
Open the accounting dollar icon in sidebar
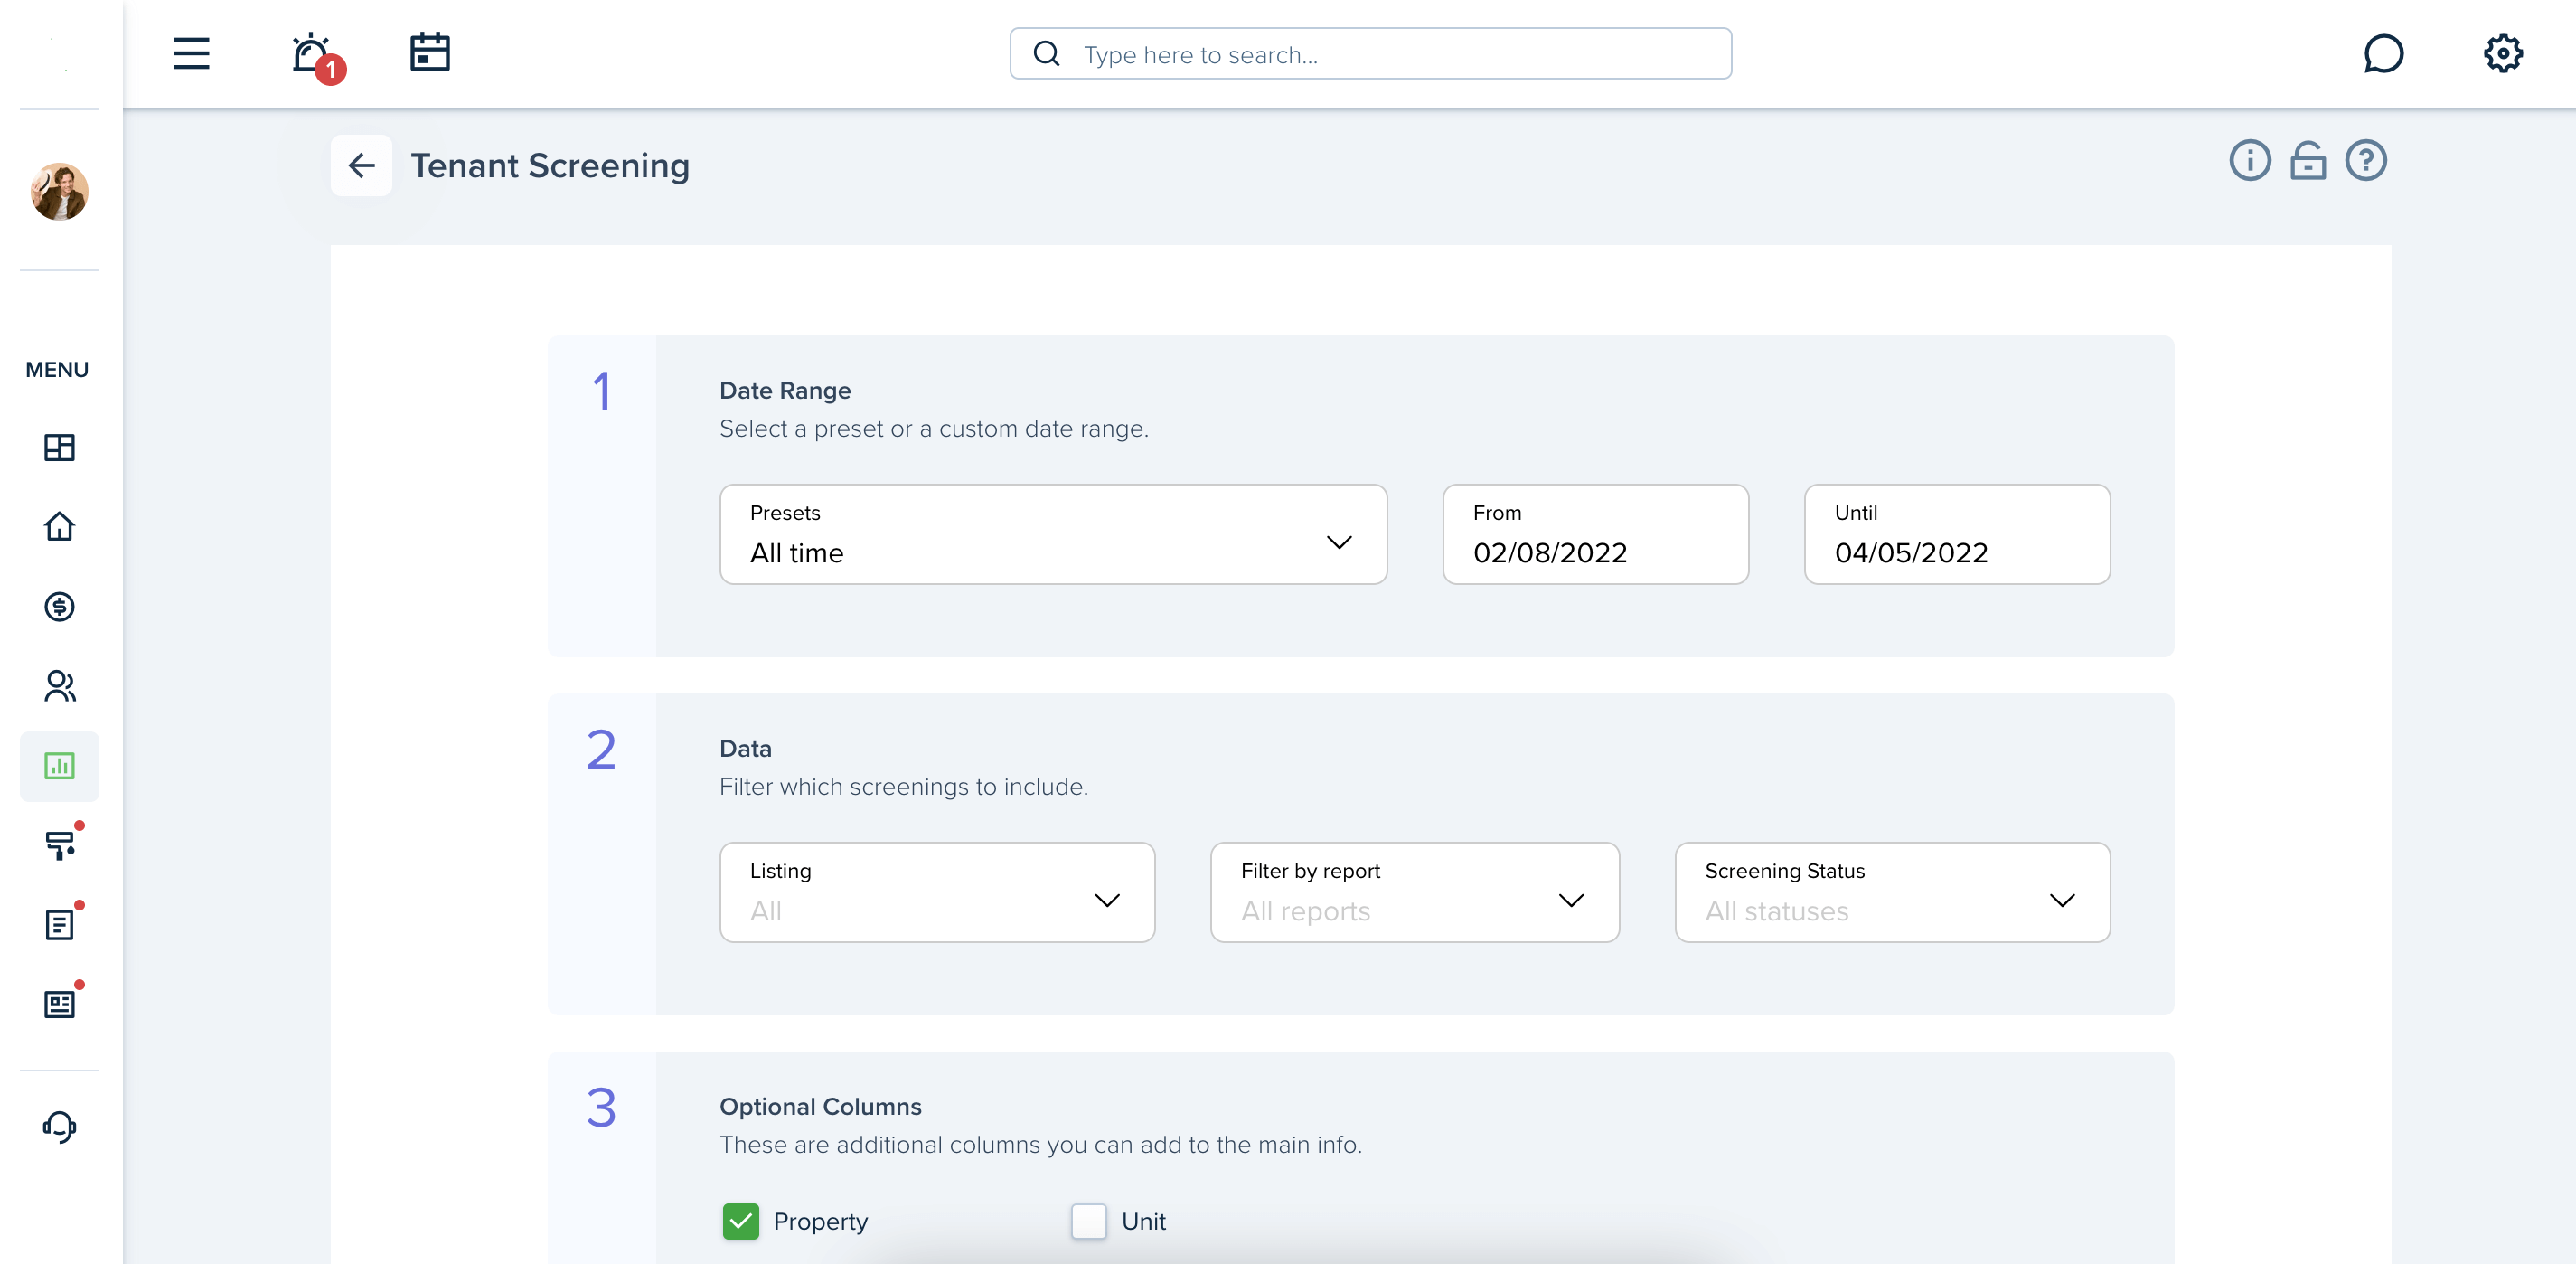click(x=60, y=606)
